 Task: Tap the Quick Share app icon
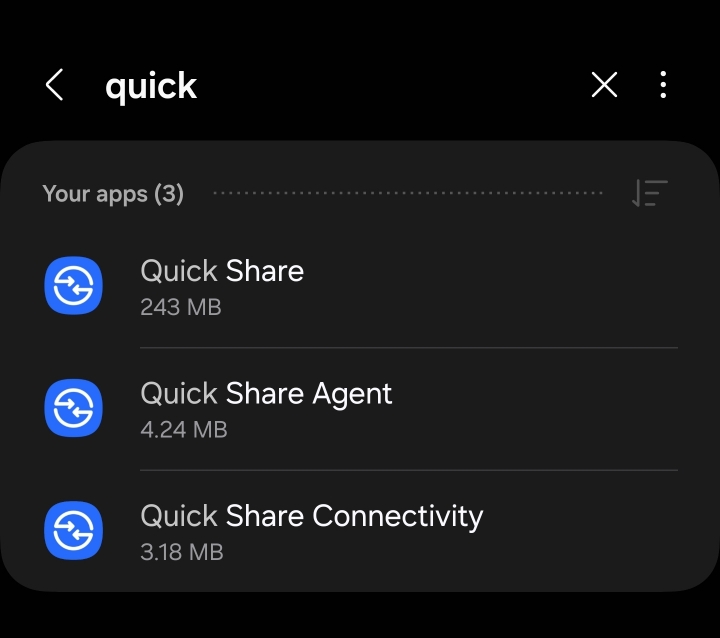73,285
